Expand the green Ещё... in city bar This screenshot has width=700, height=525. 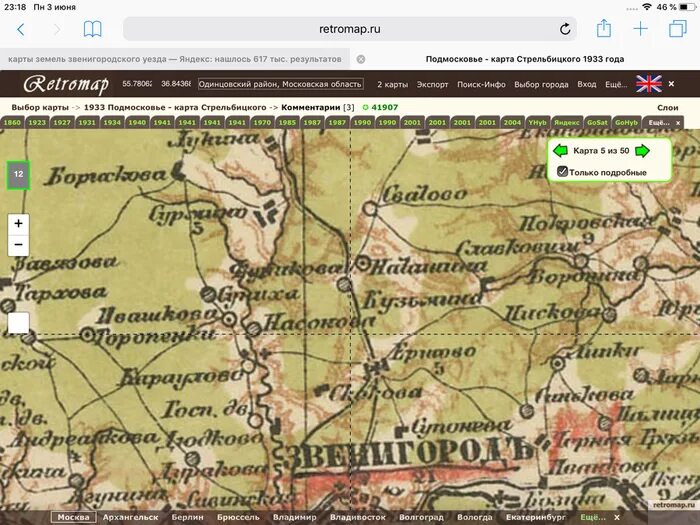point(593,517)
